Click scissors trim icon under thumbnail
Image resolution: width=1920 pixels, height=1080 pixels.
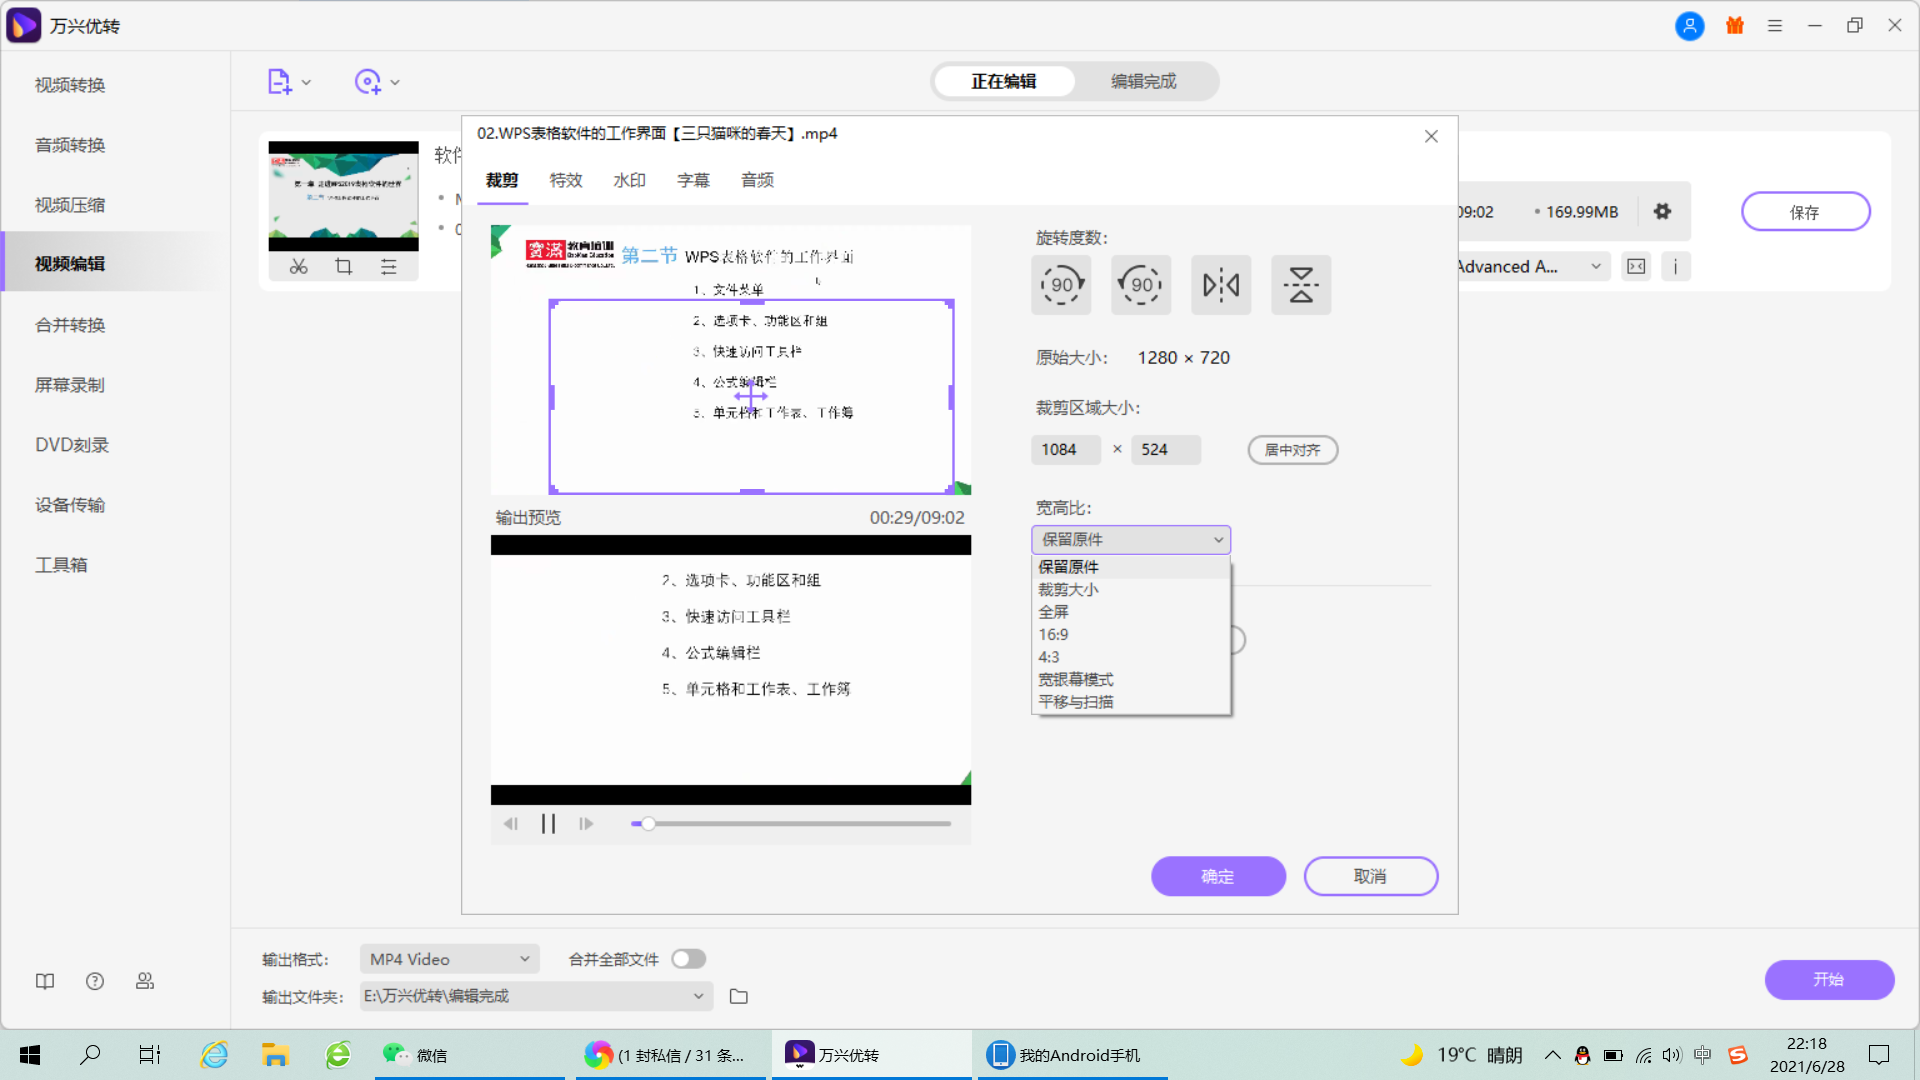coord(298,267)
